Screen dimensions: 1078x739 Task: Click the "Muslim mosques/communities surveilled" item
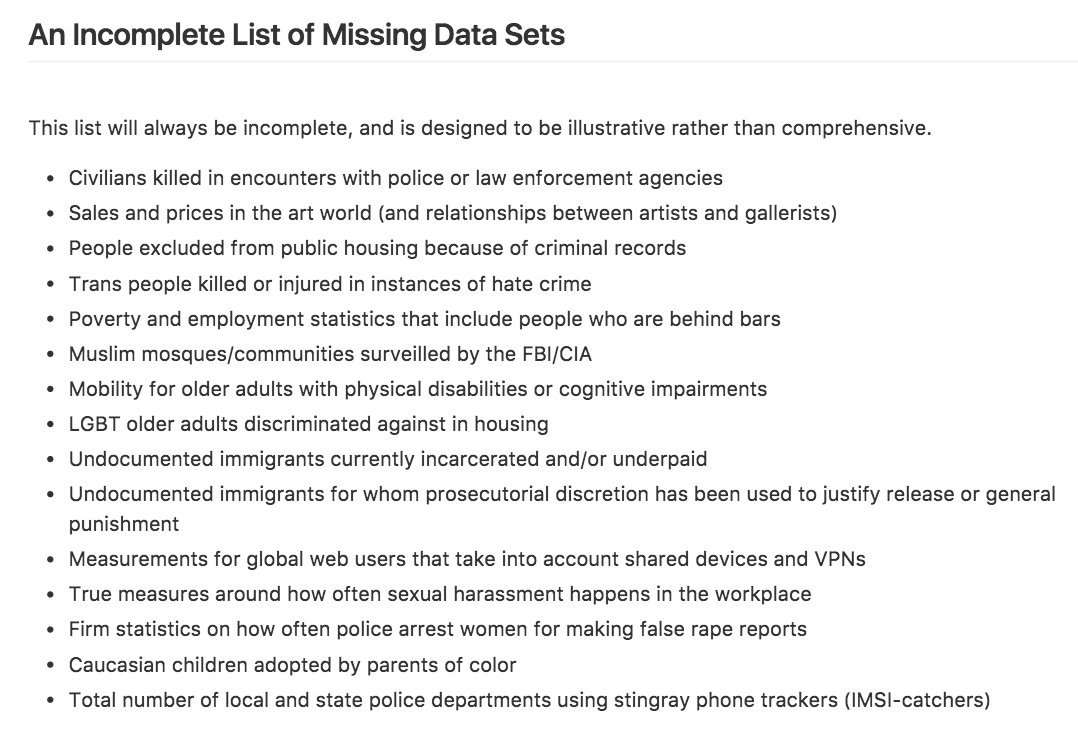click(x=336, y=354)
